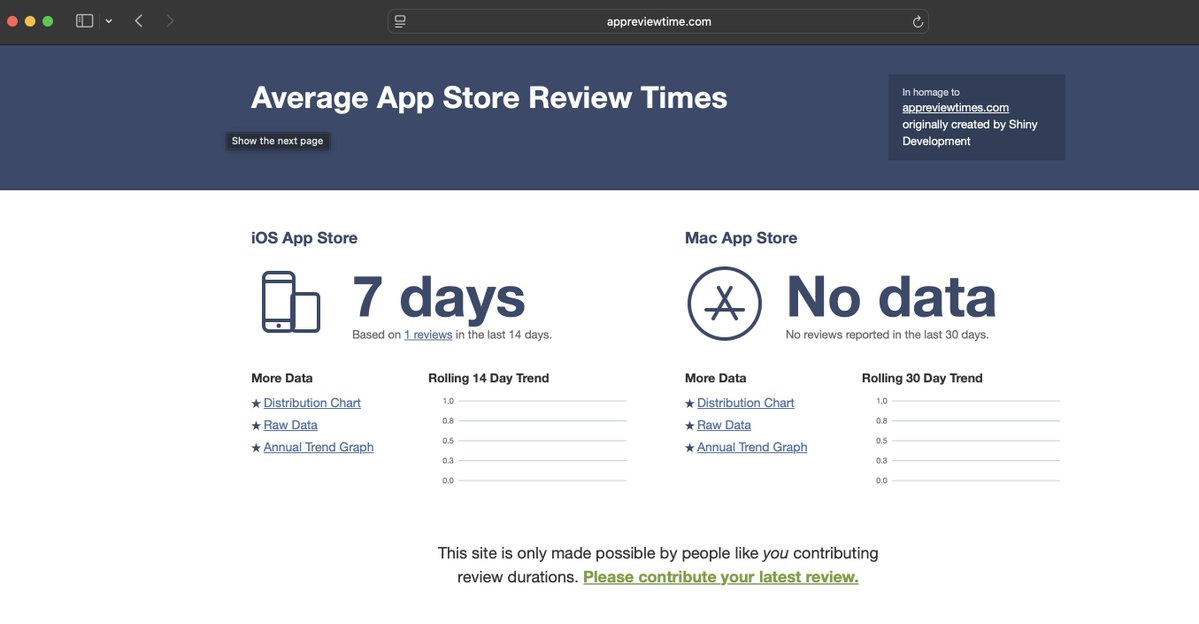Open Mac App Store Annual Trend Graph
Image resolution: width=1199 pixels, height=624 pixels.
(x=752, y=447)
